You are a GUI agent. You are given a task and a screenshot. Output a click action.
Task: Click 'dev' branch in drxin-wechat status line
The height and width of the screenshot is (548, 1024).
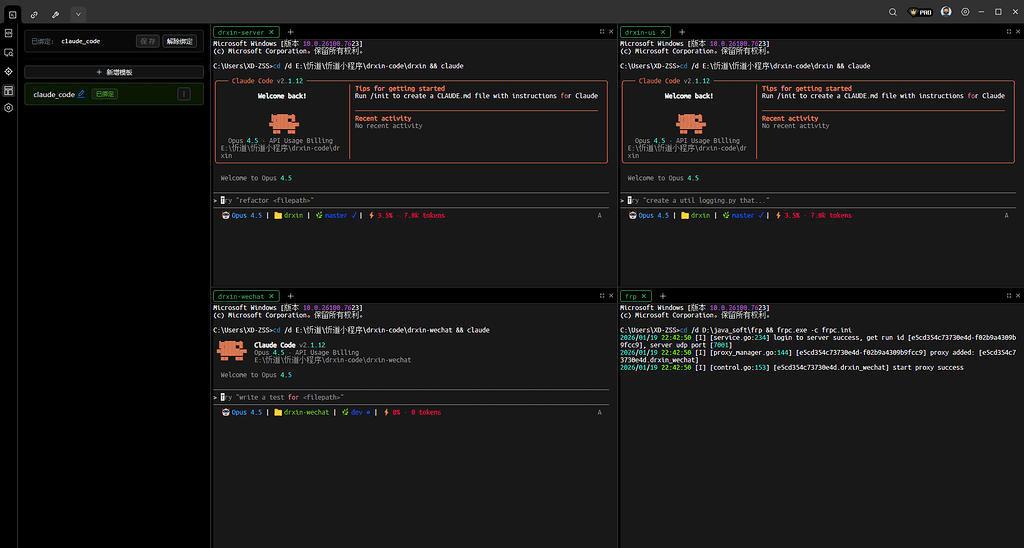pos(357,413)
